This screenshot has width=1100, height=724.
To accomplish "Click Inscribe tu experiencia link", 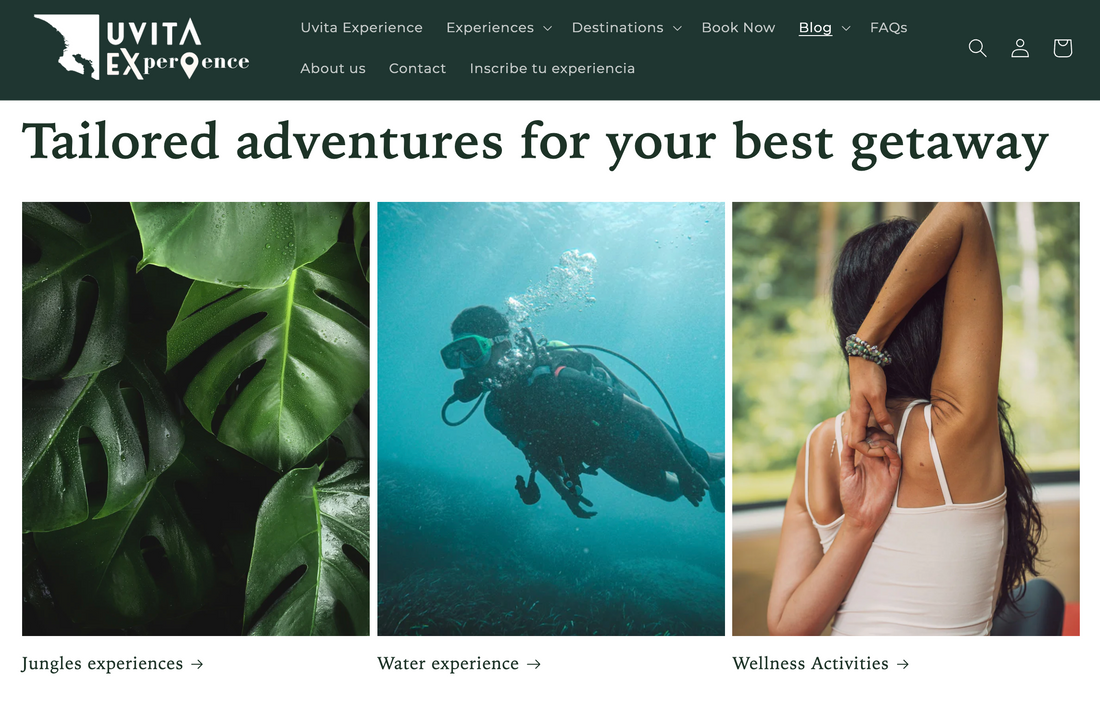I will pos(552,68).
